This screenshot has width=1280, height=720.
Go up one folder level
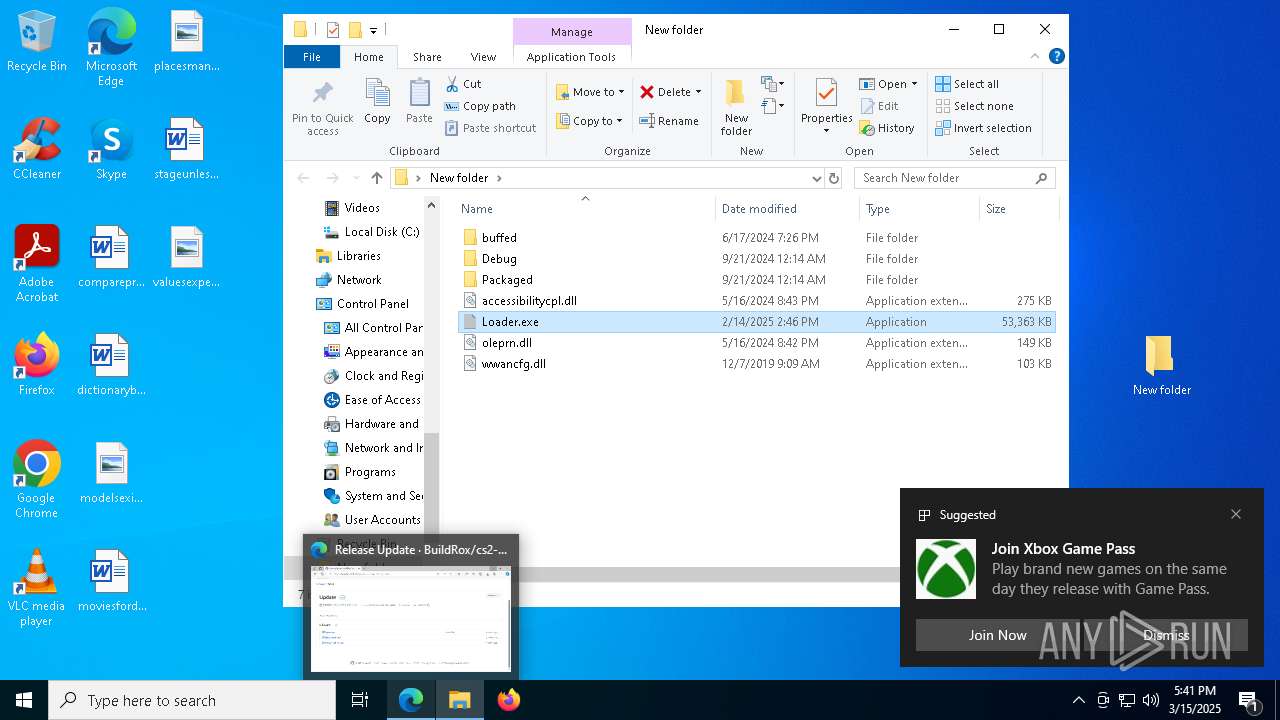pos(376,178)
